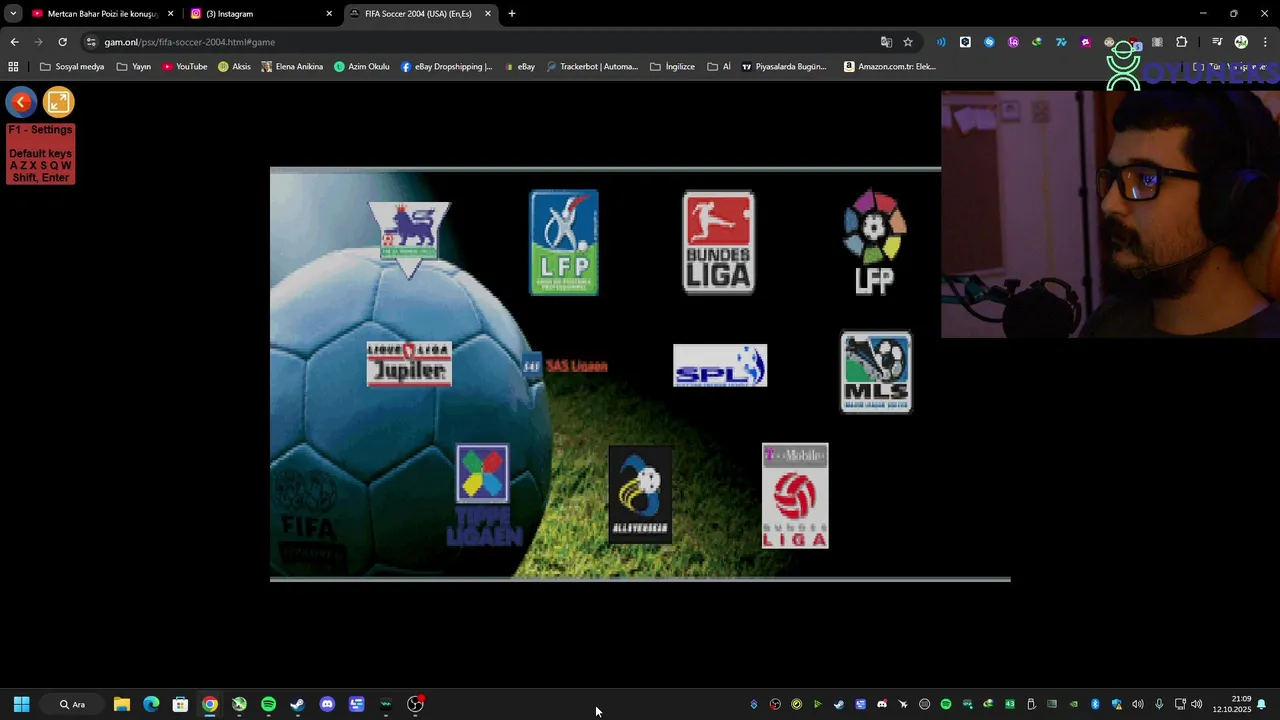The image size is (1280, 720).
Task: Select the Jupiler League logo
Action: click(x=409, y=364)
